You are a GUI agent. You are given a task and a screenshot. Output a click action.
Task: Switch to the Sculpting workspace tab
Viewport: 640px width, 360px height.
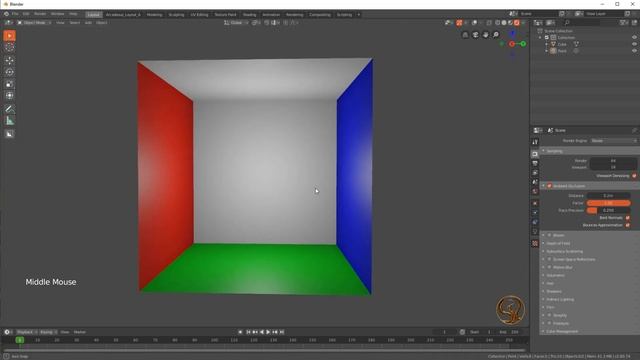tap(176, 15)
